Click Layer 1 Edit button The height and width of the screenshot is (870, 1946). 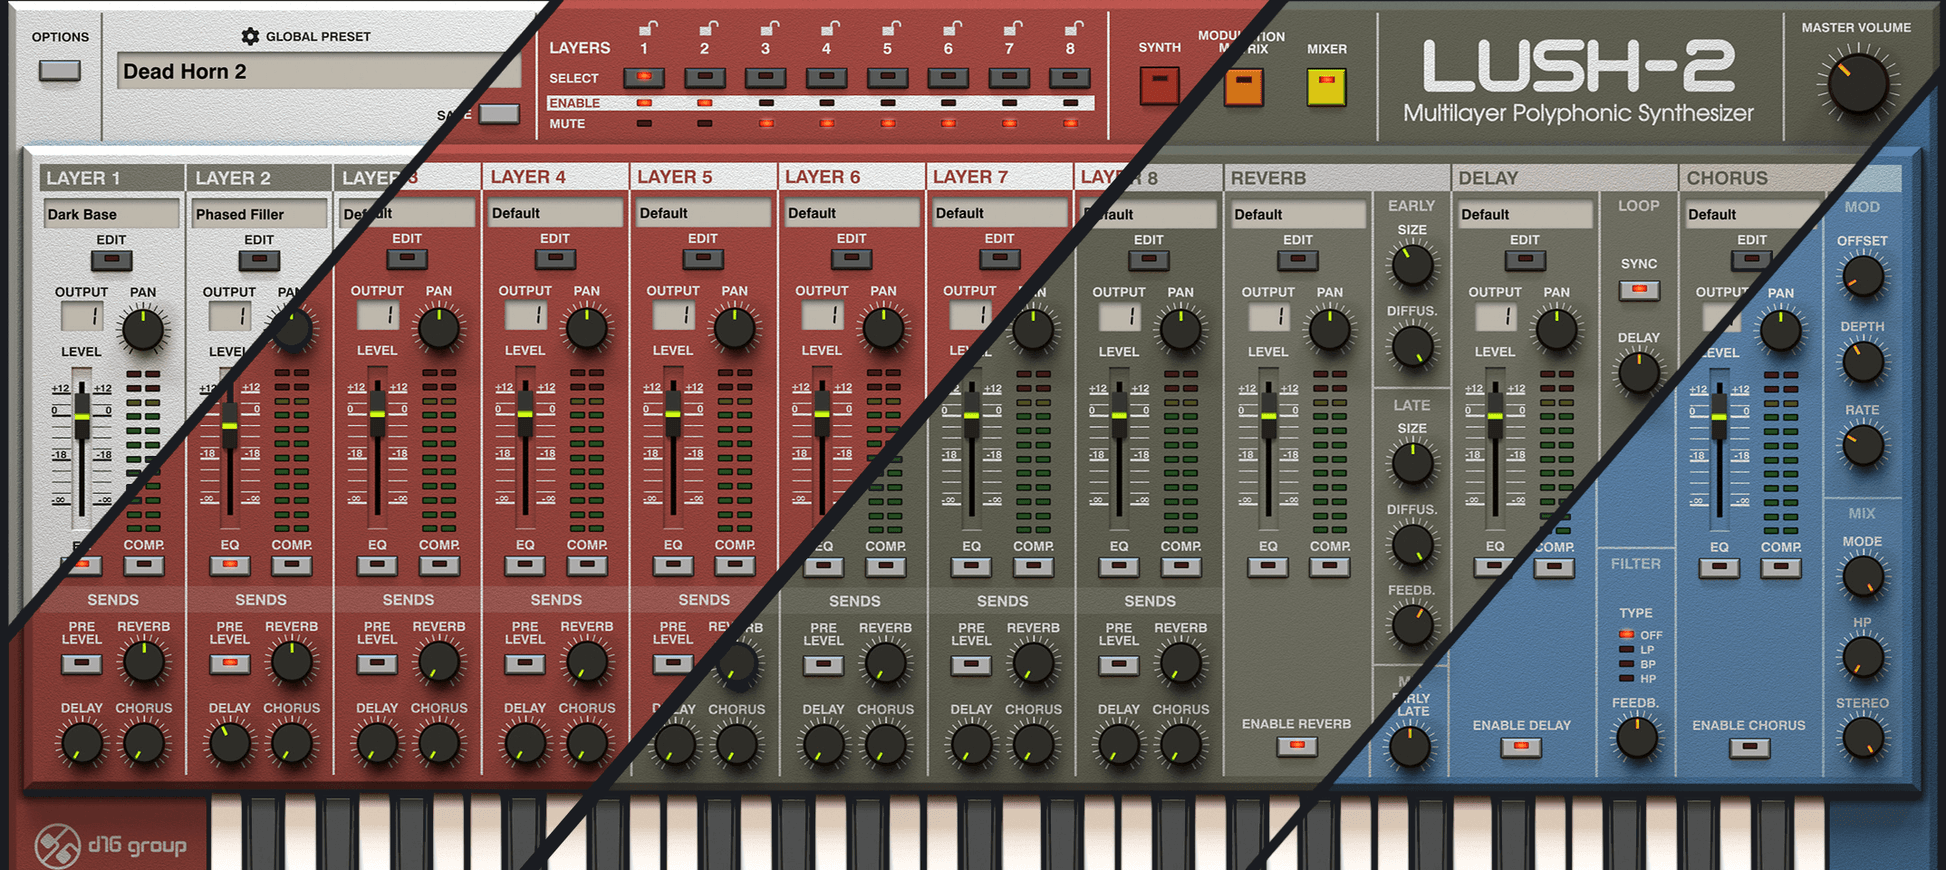(x=111, y=261)
